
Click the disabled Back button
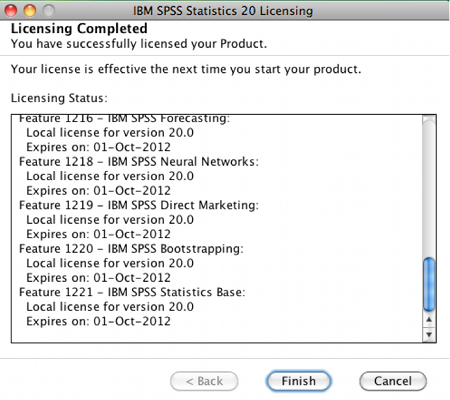click(x=204, y=381)
